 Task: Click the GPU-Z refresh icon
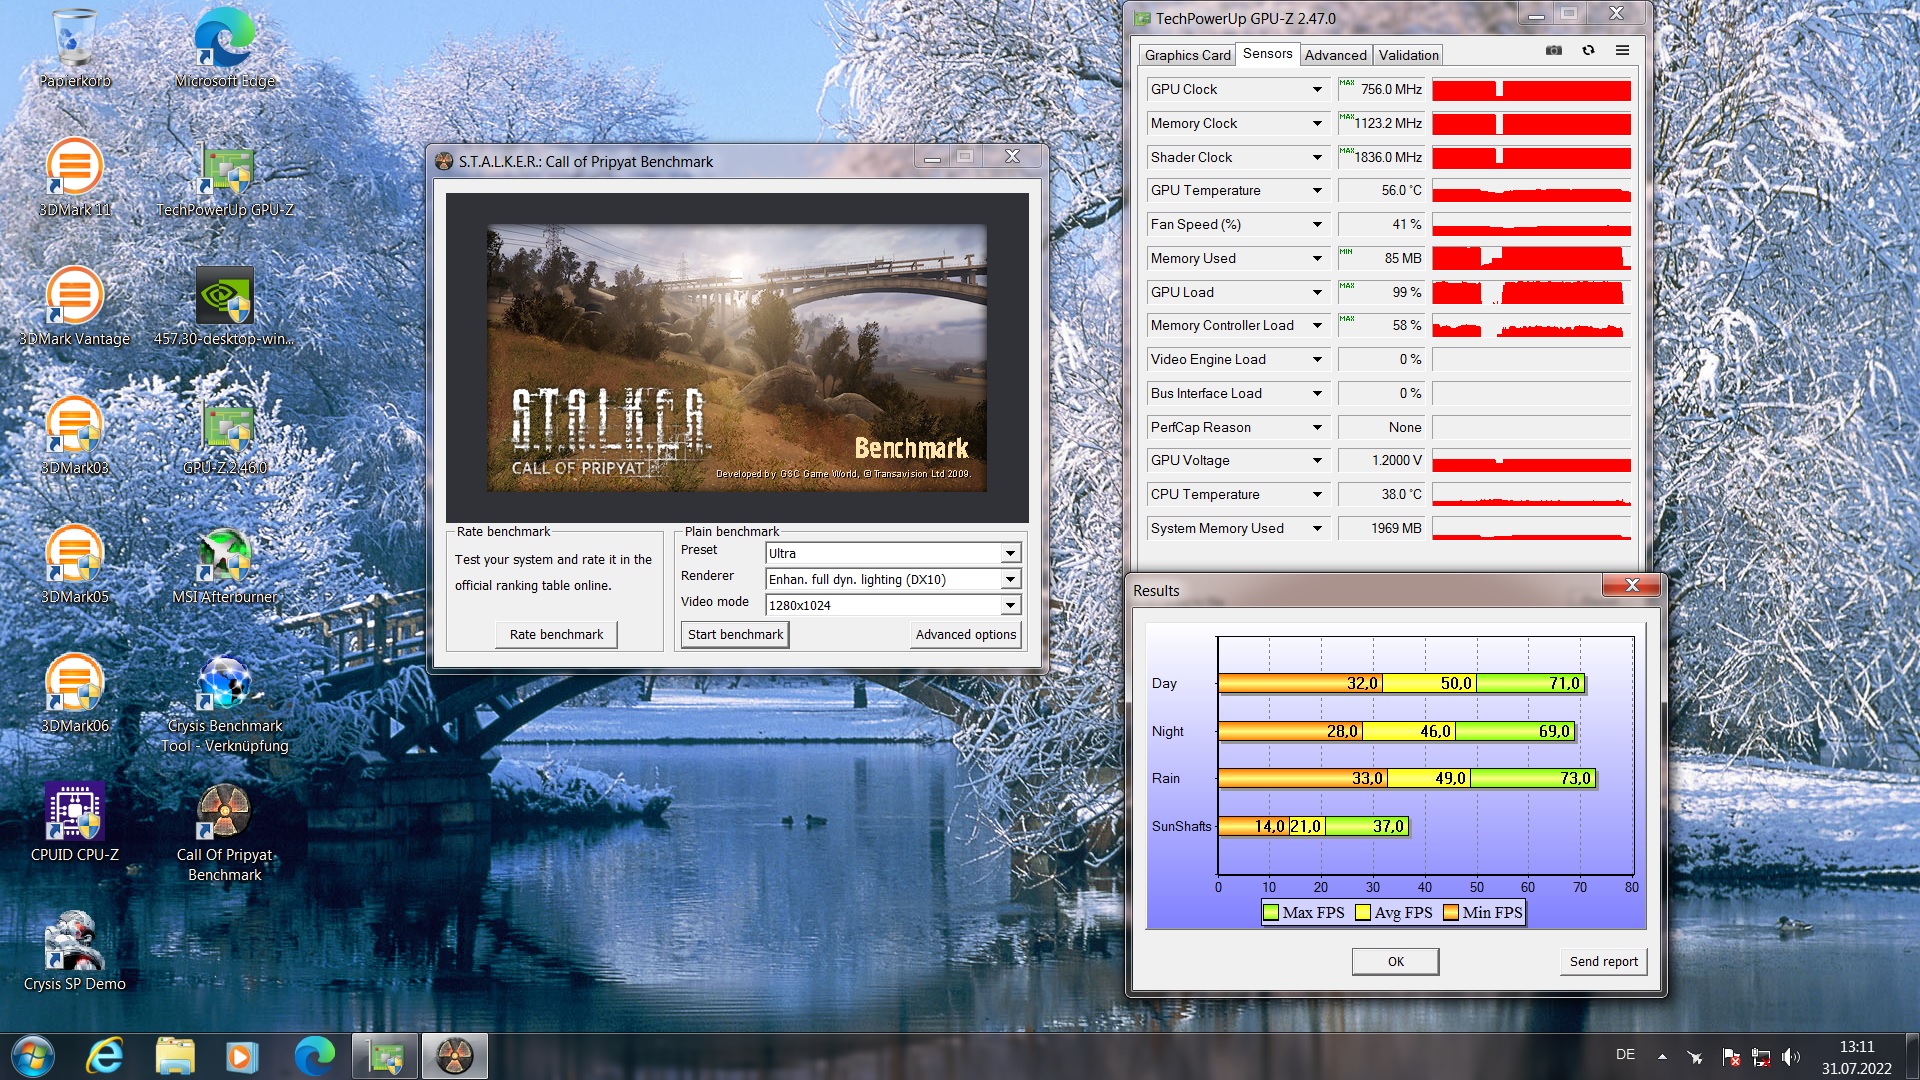(x=1588, y=50)
